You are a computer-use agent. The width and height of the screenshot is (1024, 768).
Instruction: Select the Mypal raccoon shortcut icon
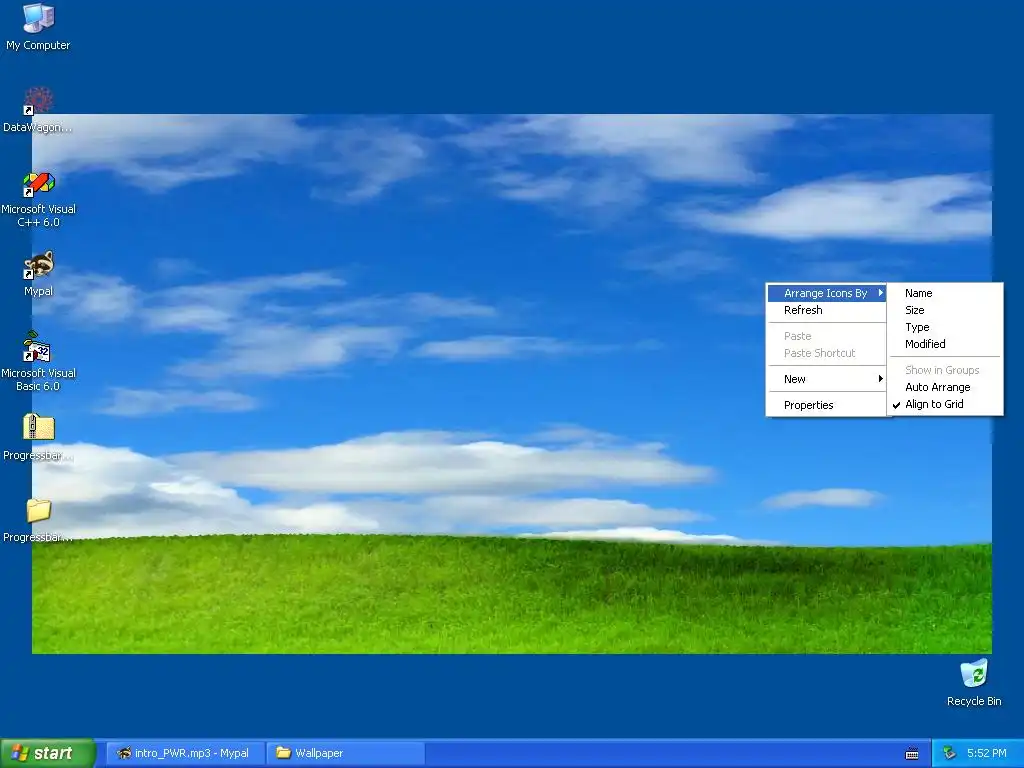click(39, 264)
